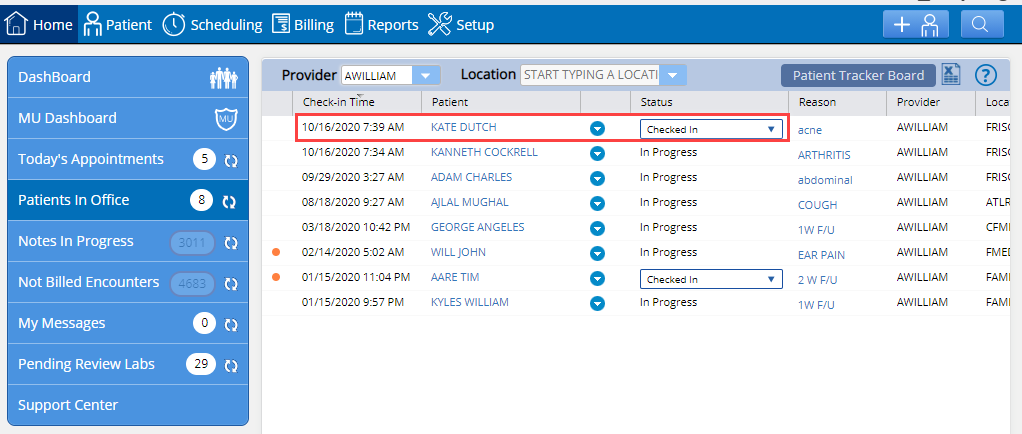Select Notes In Progress sidebar item

pyautogui.click(x=128, y=242)
